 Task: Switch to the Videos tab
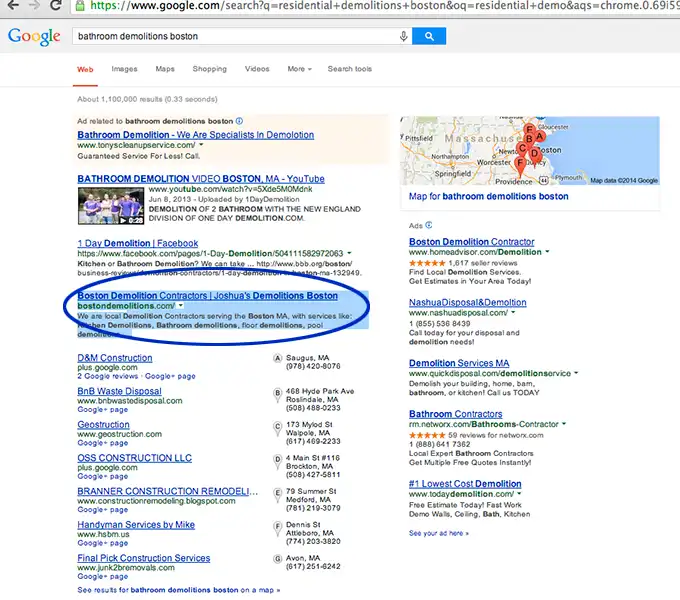pyautogui.click(x=257, y=69)
